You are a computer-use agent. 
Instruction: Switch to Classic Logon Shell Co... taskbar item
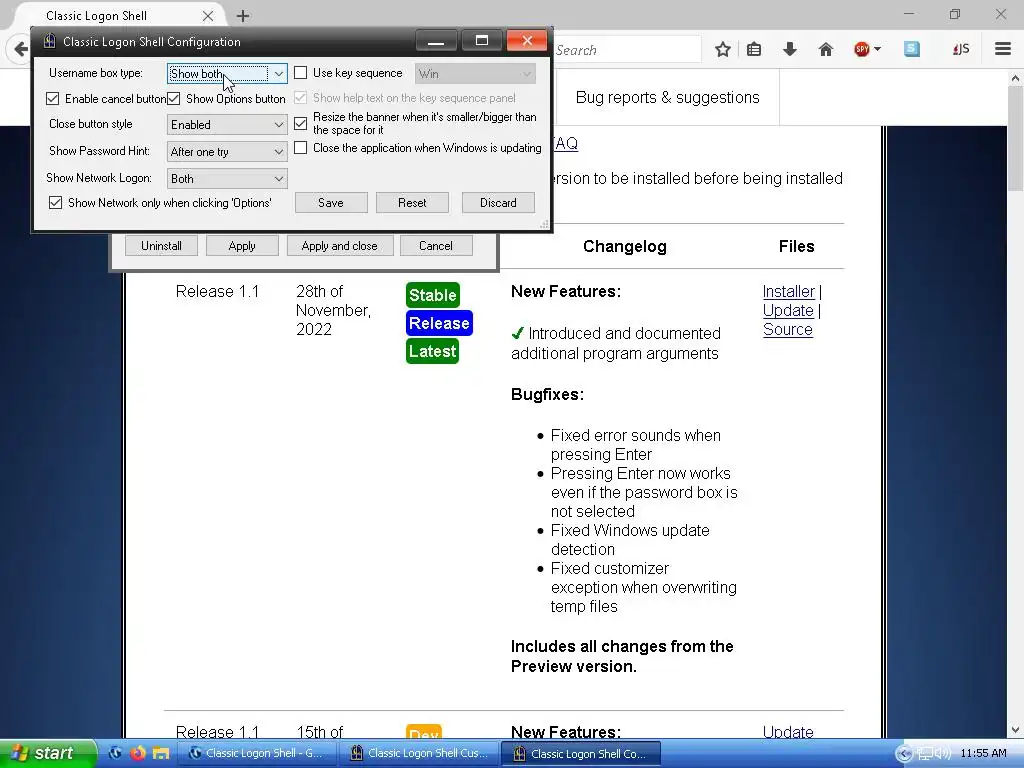click(581, 753)
